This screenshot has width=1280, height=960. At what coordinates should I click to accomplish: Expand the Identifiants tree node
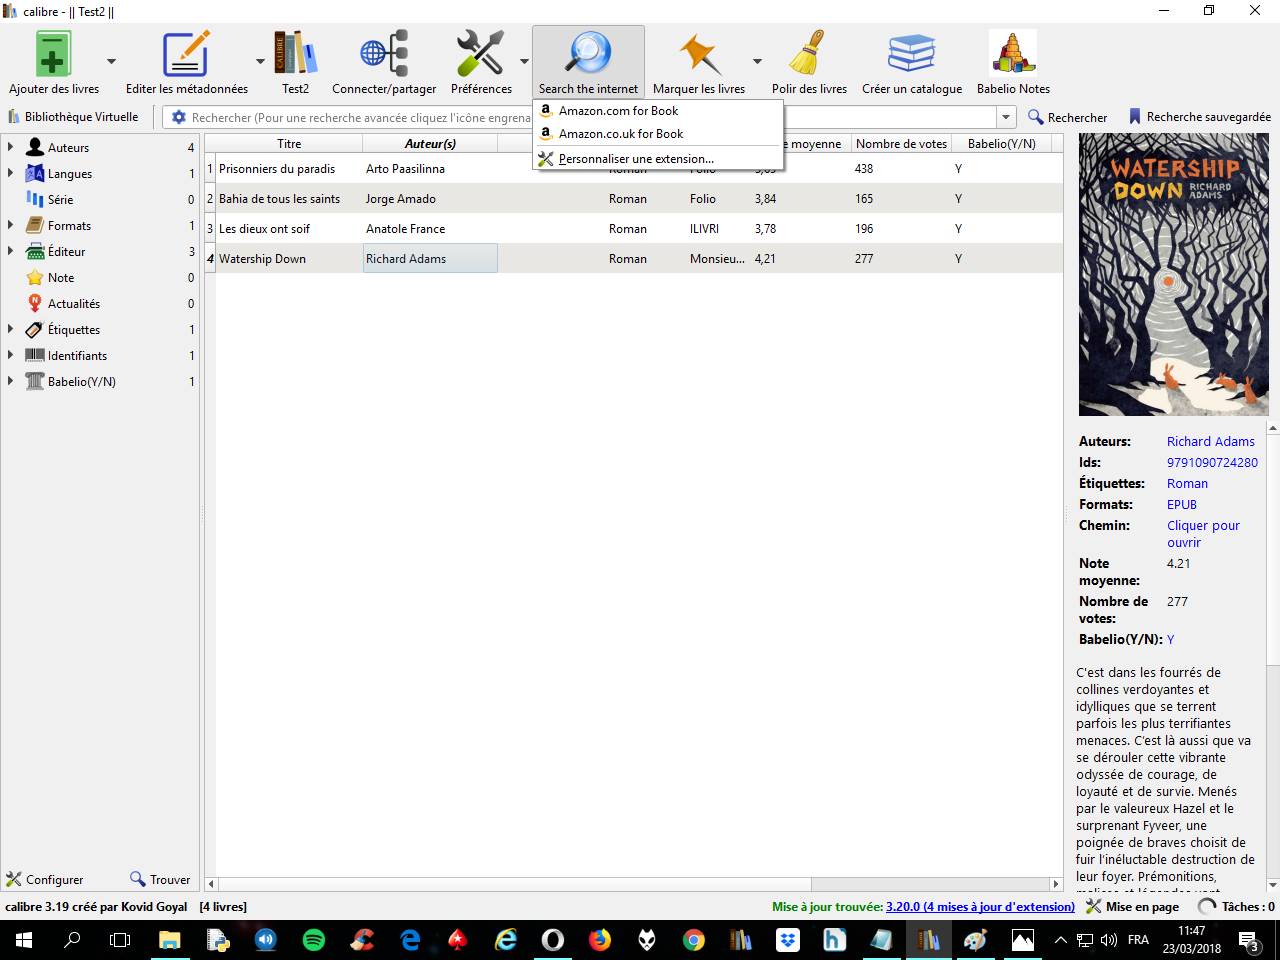[10, 355]
